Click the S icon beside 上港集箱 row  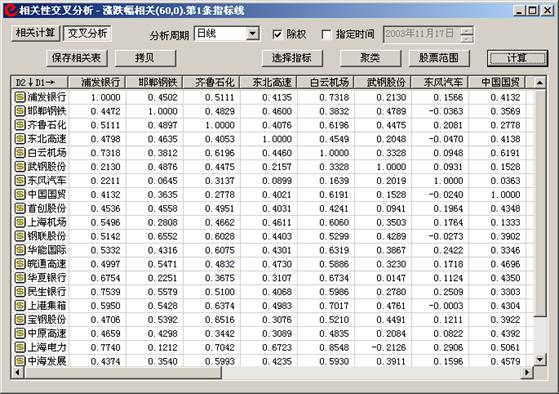tap(20, 306)
